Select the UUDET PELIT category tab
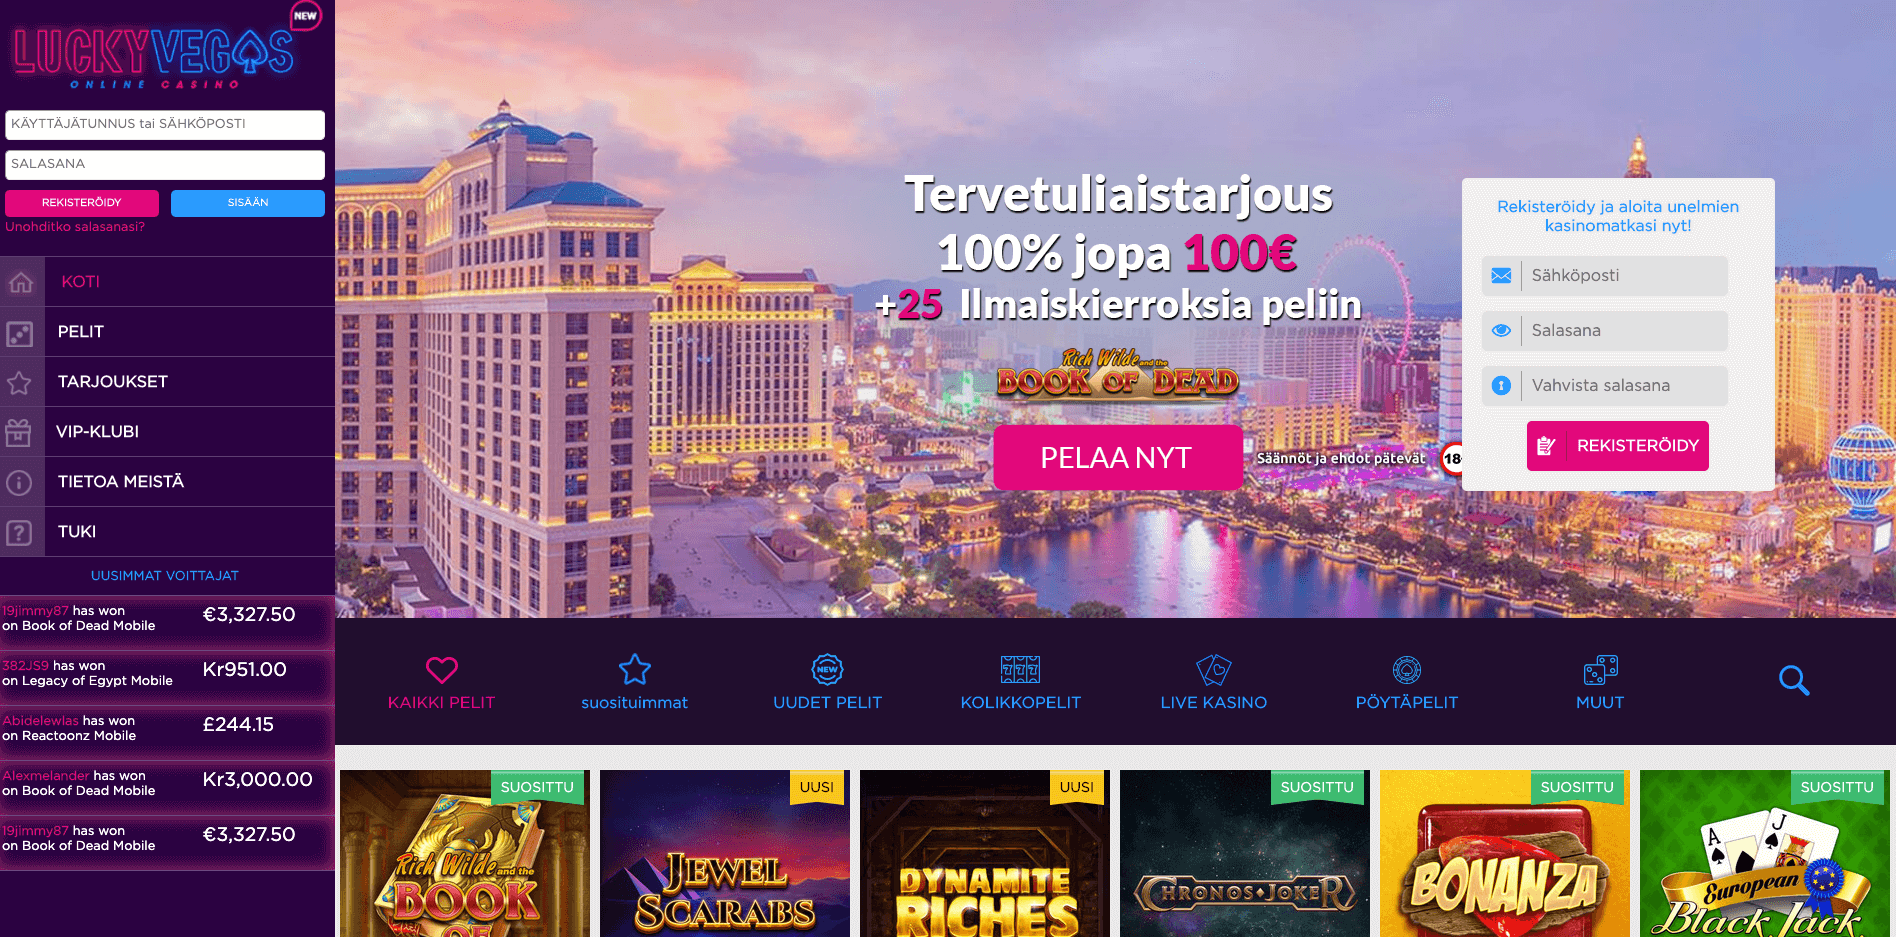The width and height of the screenshot is (1896, 937). click(x=827, y=683)
